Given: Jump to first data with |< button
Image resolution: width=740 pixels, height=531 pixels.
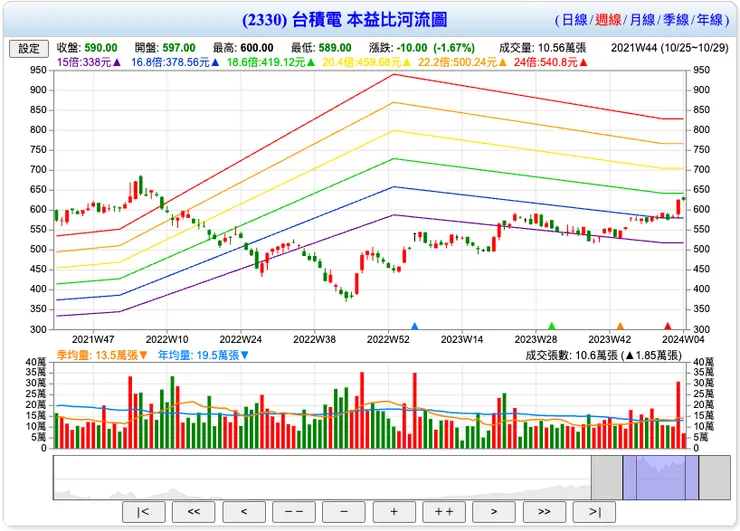Looking at the screenshot, I should point(143,512).
